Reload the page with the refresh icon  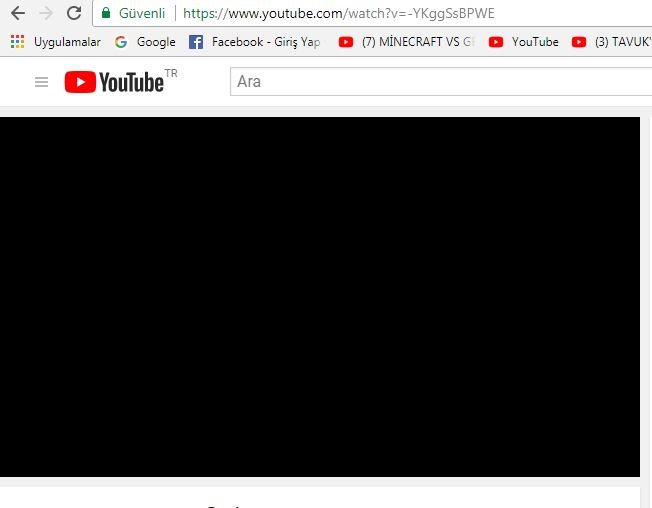point(74,13)
